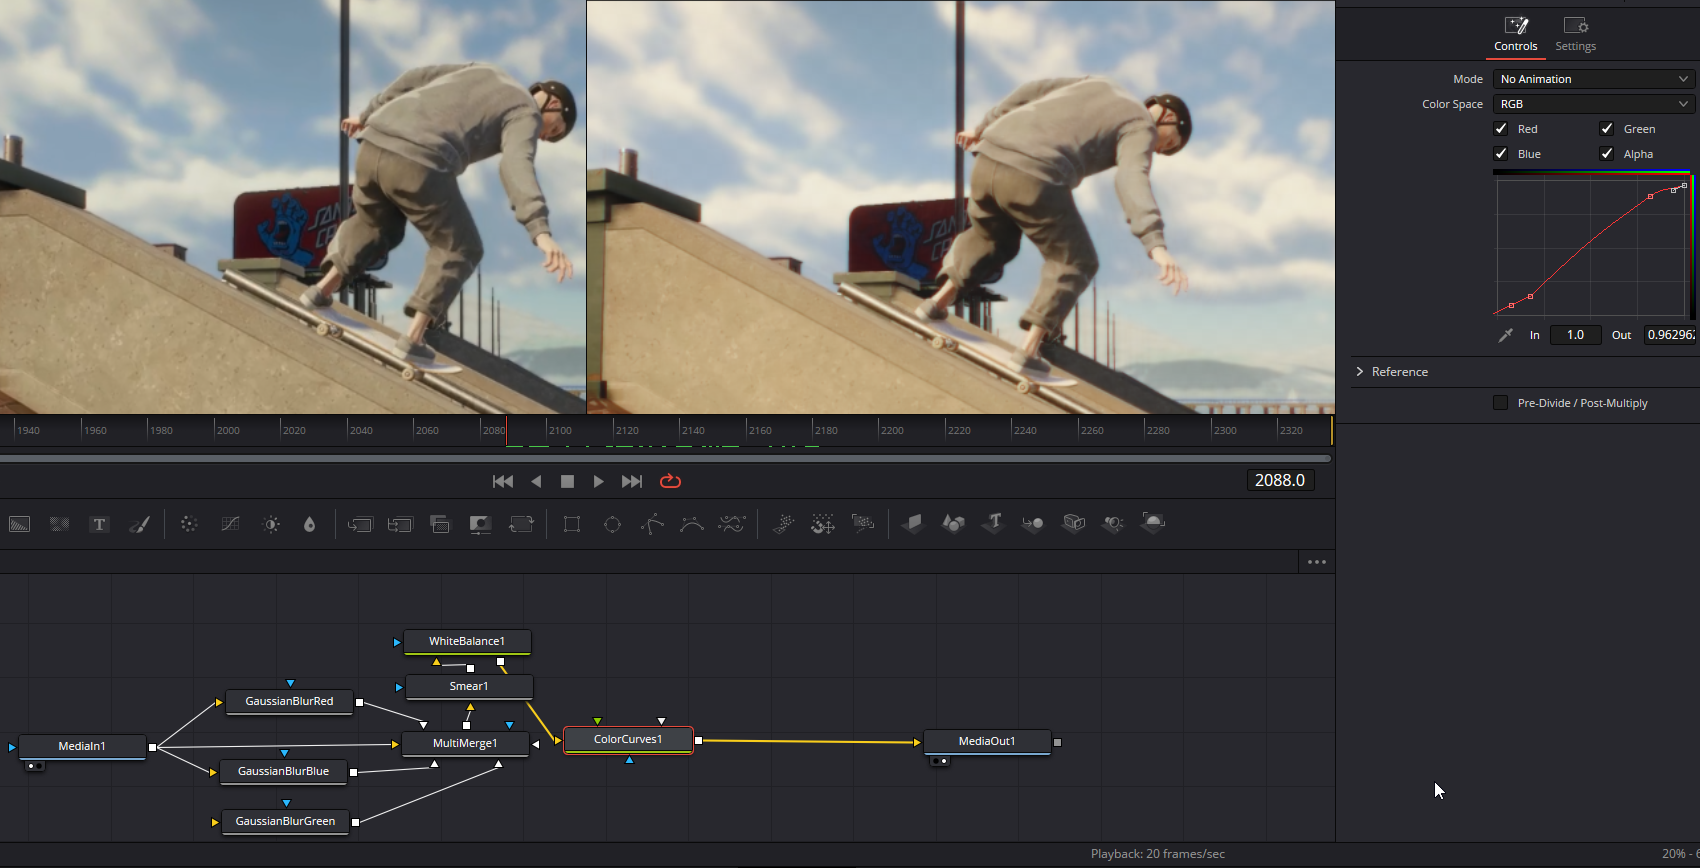
Task: Toggle the red loop playback button
Action: click(x=670, y=481)
